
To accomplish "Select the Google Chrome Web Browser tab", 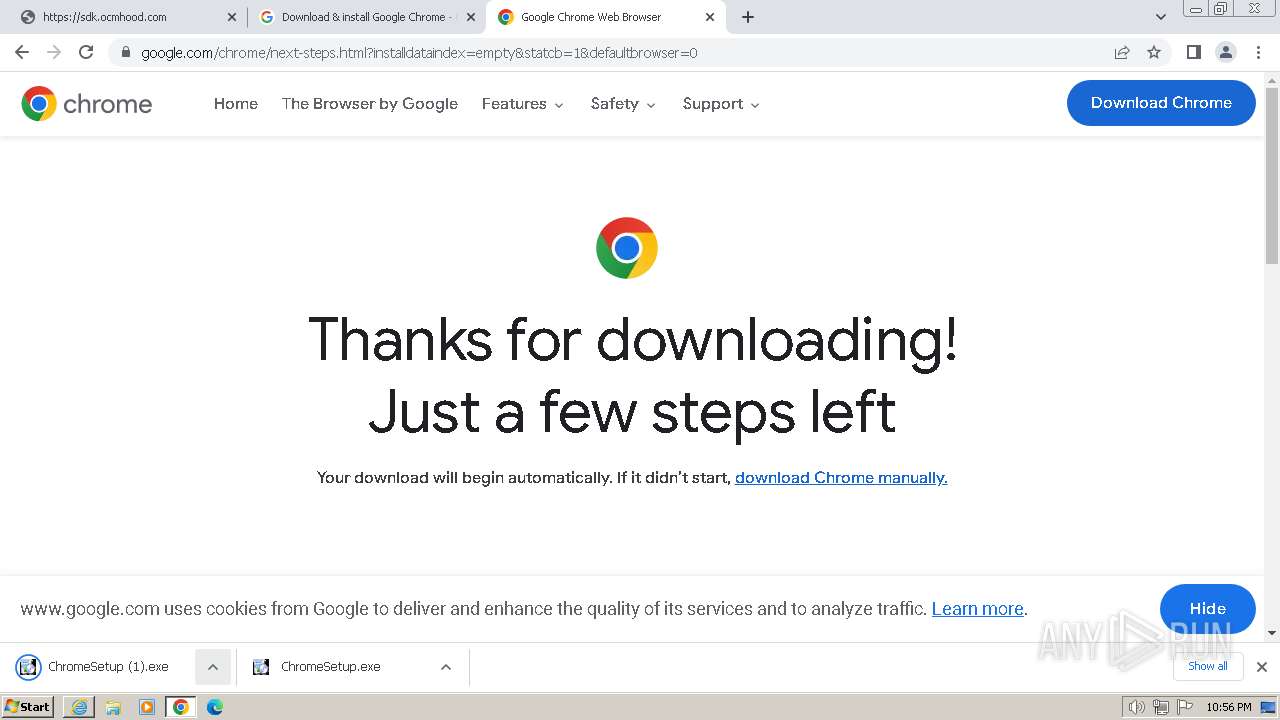I will tap(606, 17).
